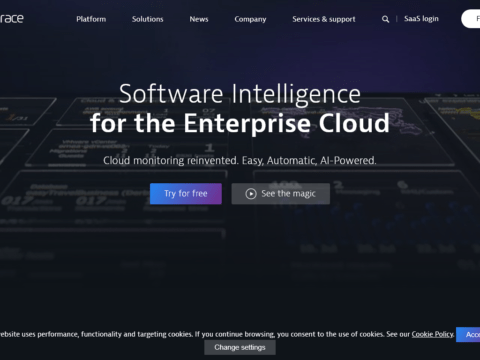Go to the News section
This screenshot has width=480, height=360.
point(199,19)
